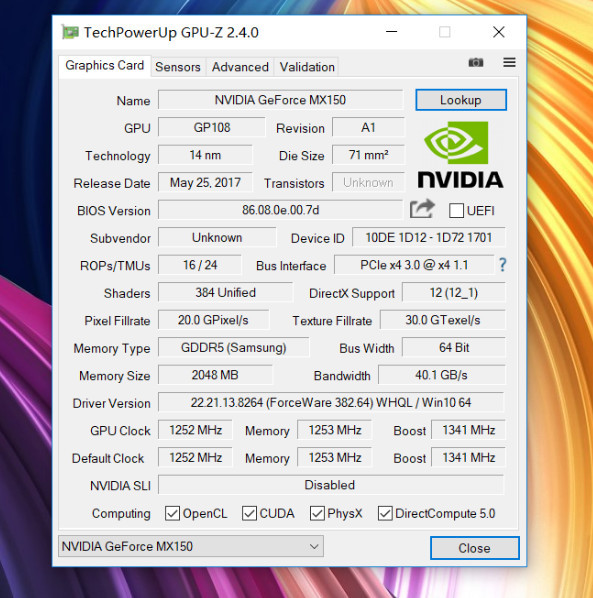Click the Lookup button

click(461, 100)
